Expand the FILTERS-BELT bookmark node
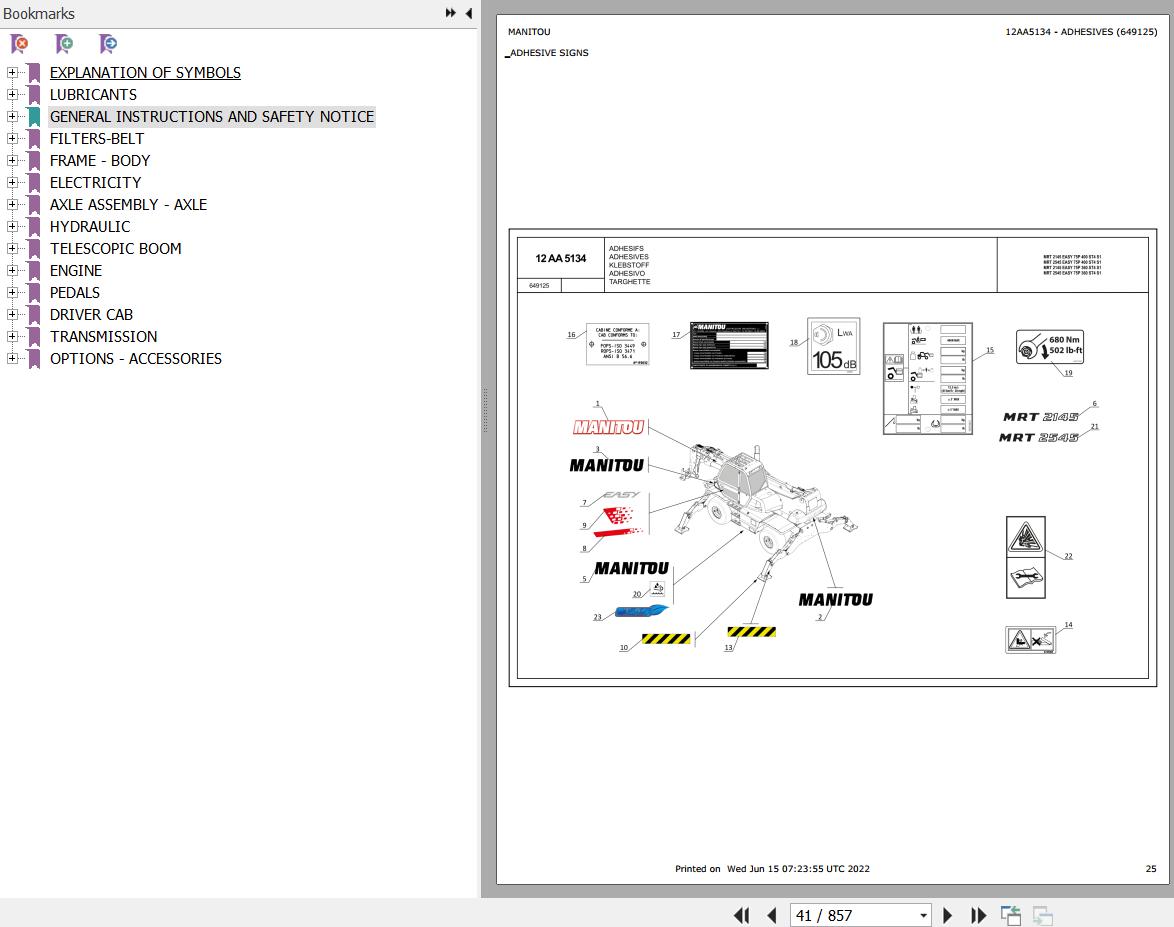The width and height of the screenshot is (1174, 927). [x=12, y=139]
